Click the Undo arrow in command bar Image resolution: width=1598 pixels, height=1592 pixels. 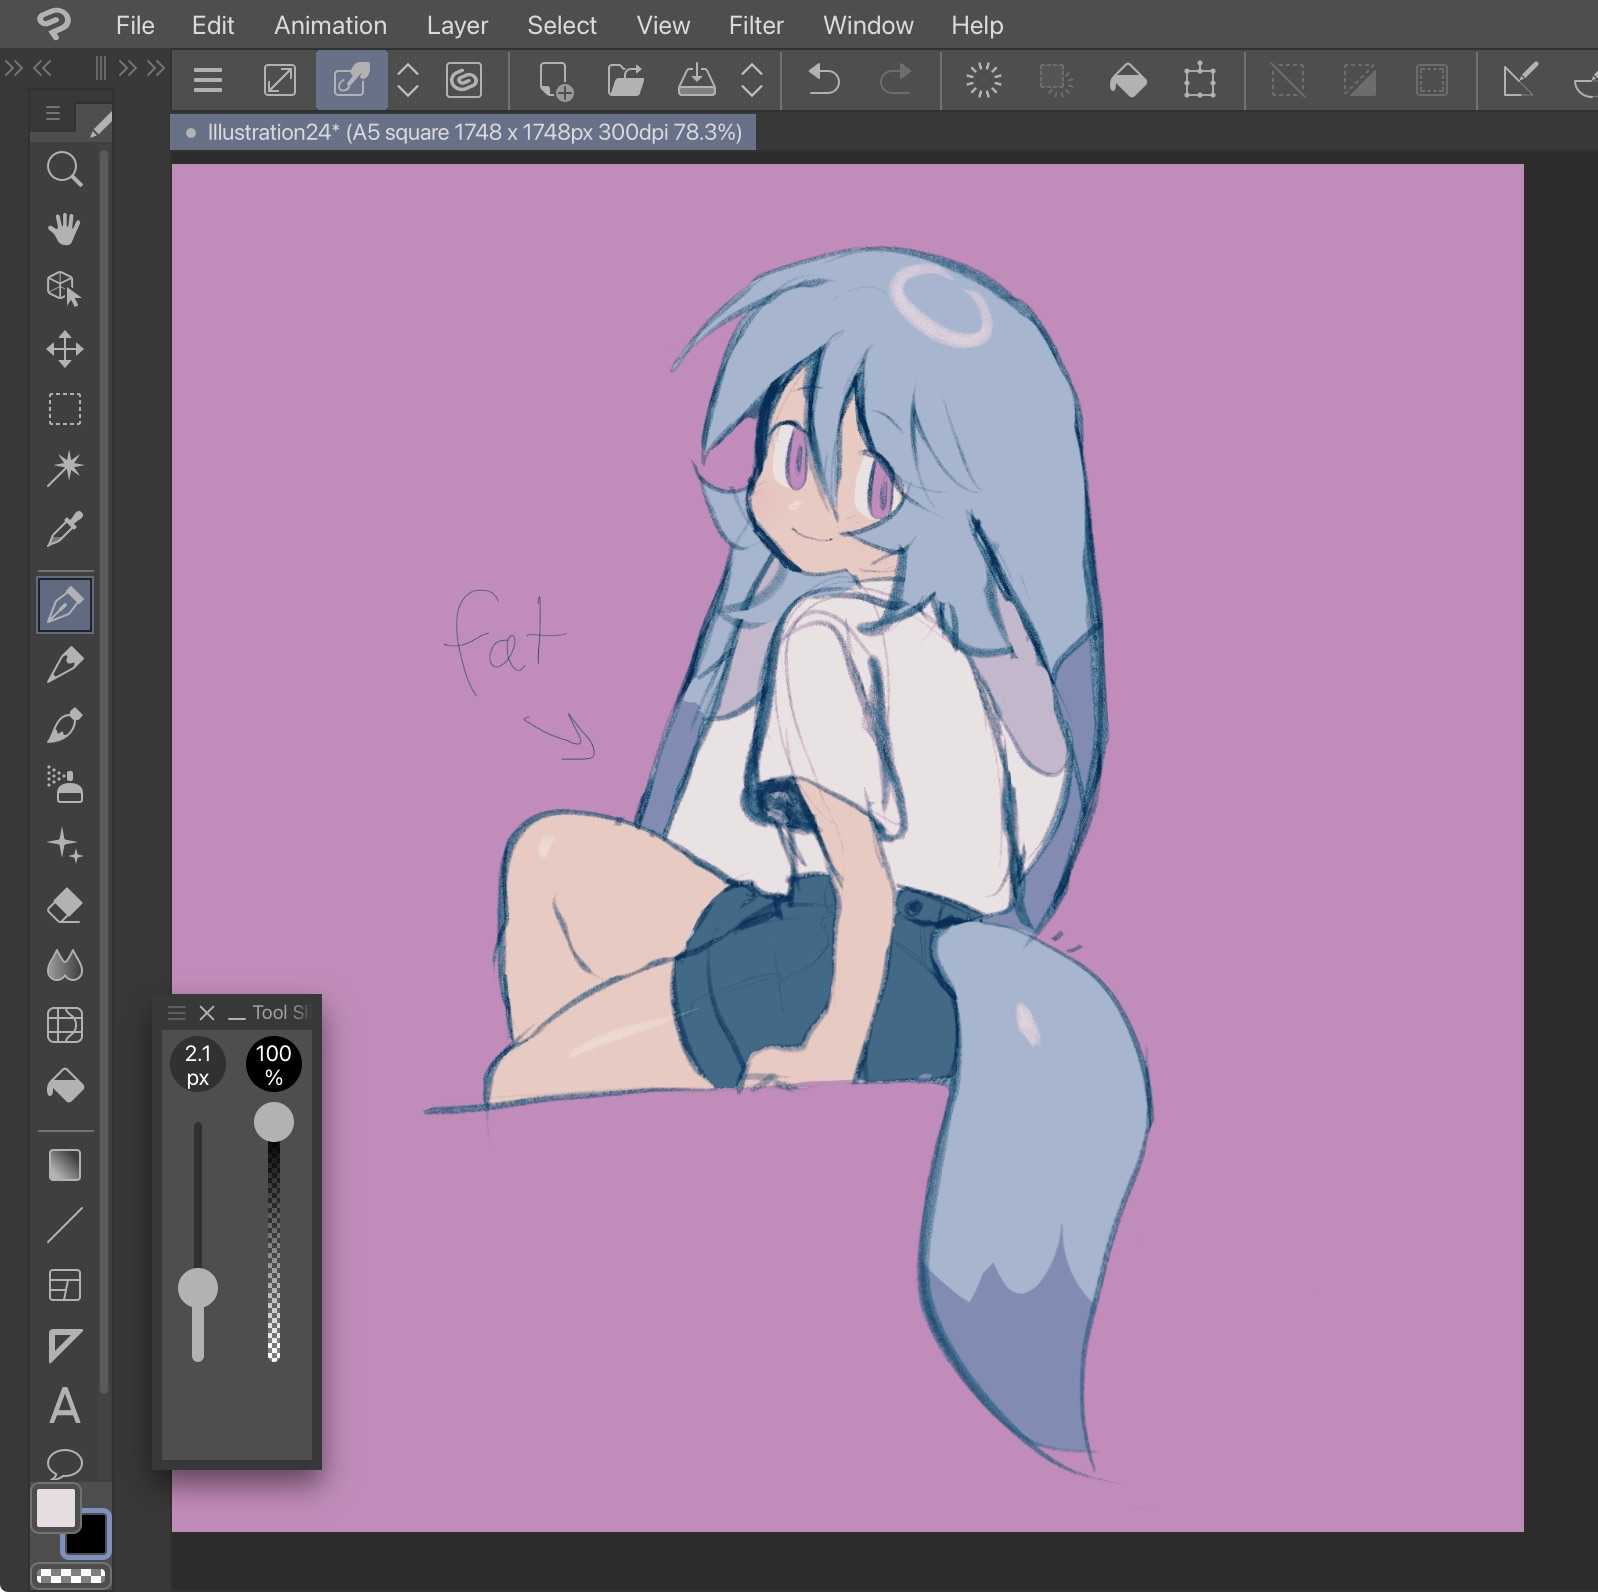coord(823,80)
